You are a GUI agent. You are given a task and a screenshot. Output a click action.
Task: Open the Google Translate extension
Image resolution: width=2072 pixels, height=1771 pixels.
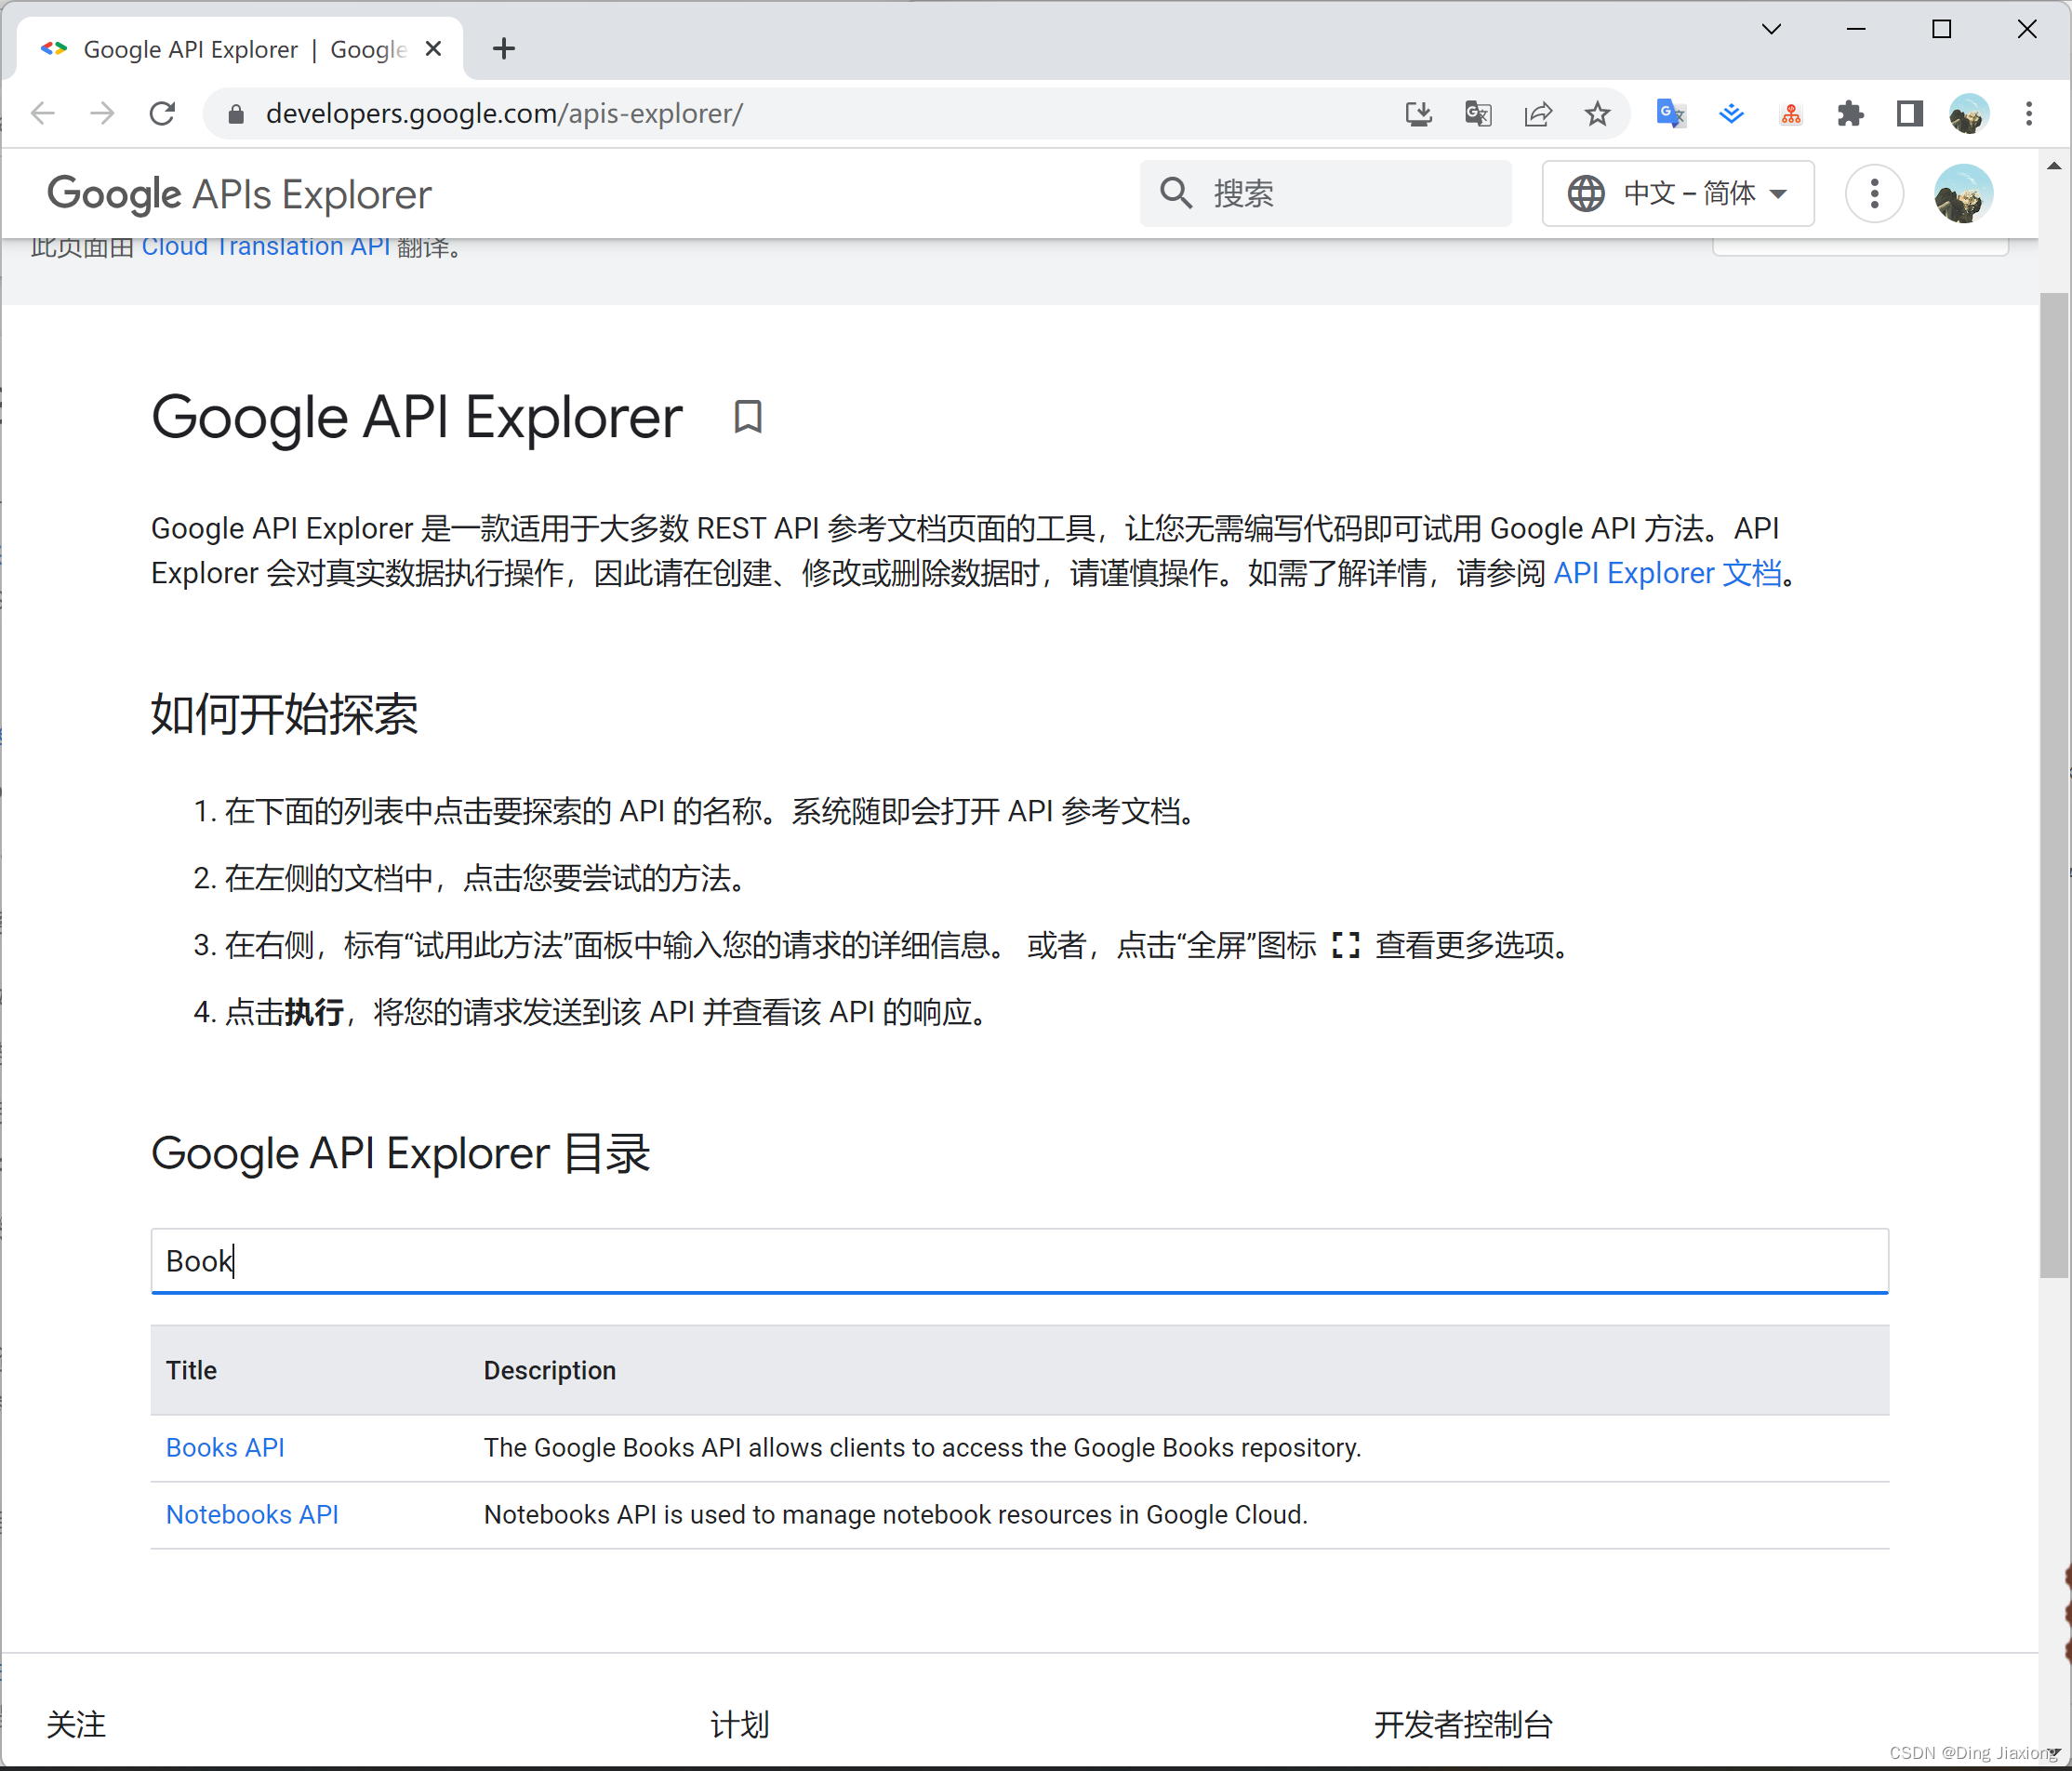tap(1670, 114)
